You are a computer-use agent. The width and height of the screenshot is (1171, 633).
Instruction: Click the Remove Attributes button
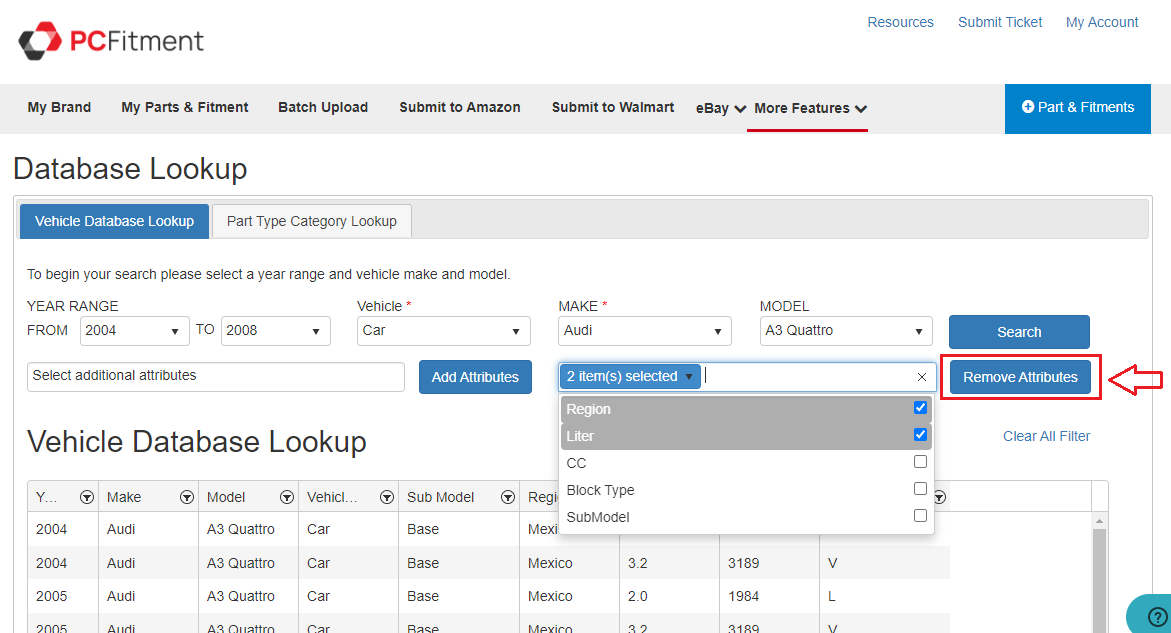(x=1020, y=377)
